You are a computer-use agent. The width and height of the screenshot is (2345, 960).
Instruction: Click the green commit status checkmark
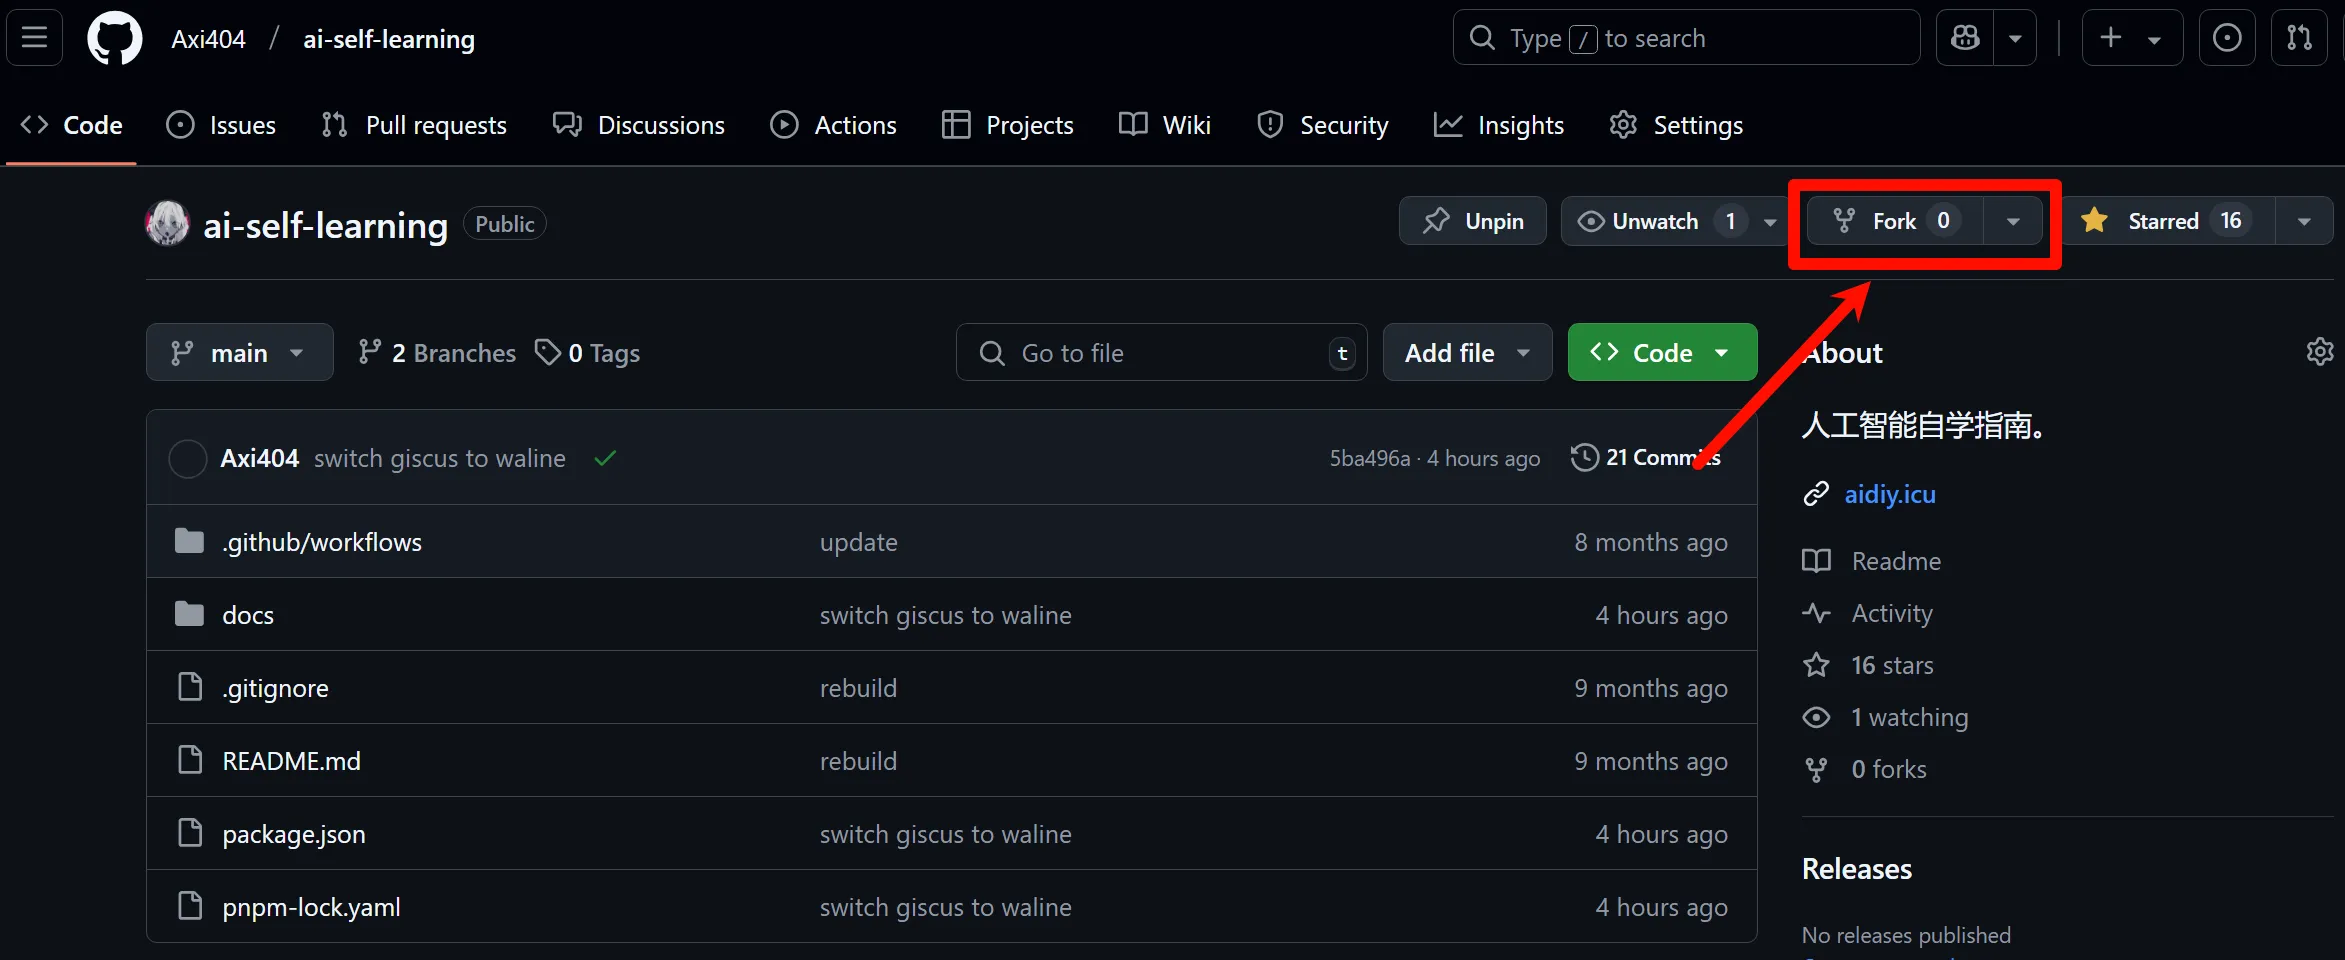605,458
